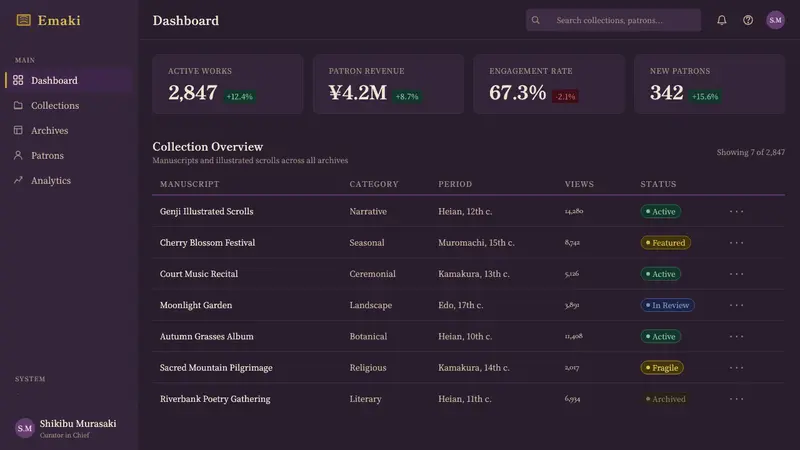Click the search magnifier icon
800x450 pixels.
(535, 20)
